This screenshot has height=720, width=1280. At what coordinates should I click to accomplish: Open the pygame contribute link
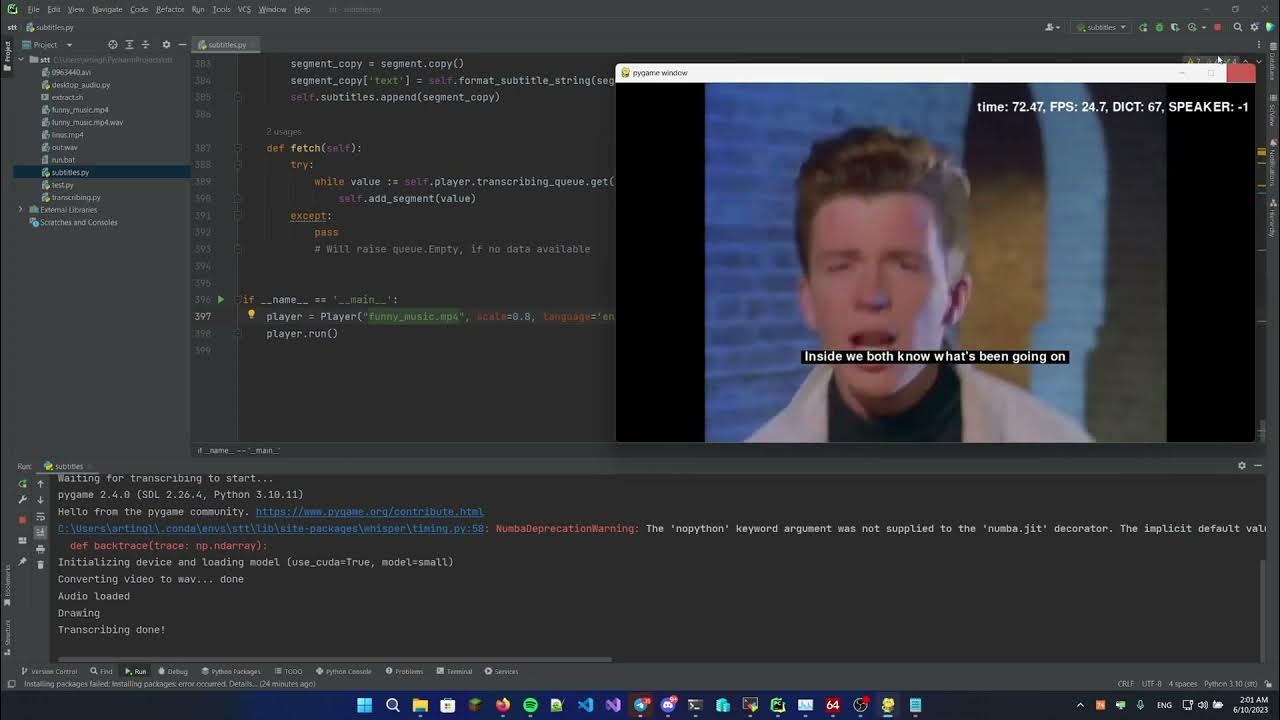(x=369, y=512)
